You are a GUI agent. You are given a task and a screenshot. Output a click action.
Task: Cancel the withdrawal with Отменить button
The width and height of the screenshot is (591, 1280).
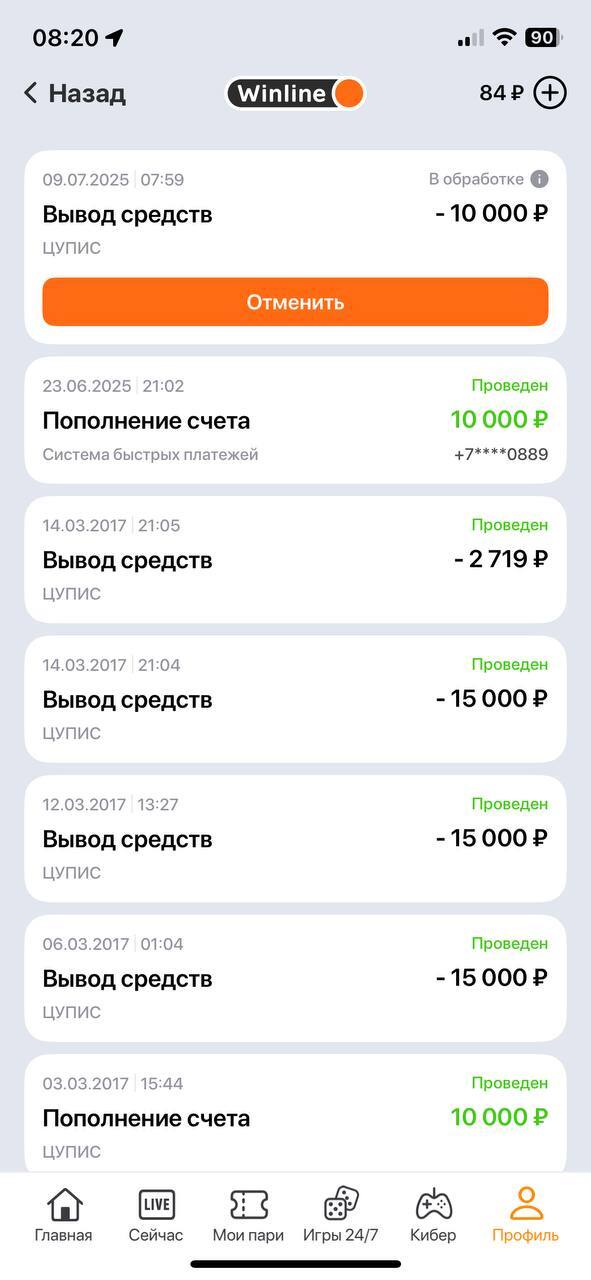[295, 302]
